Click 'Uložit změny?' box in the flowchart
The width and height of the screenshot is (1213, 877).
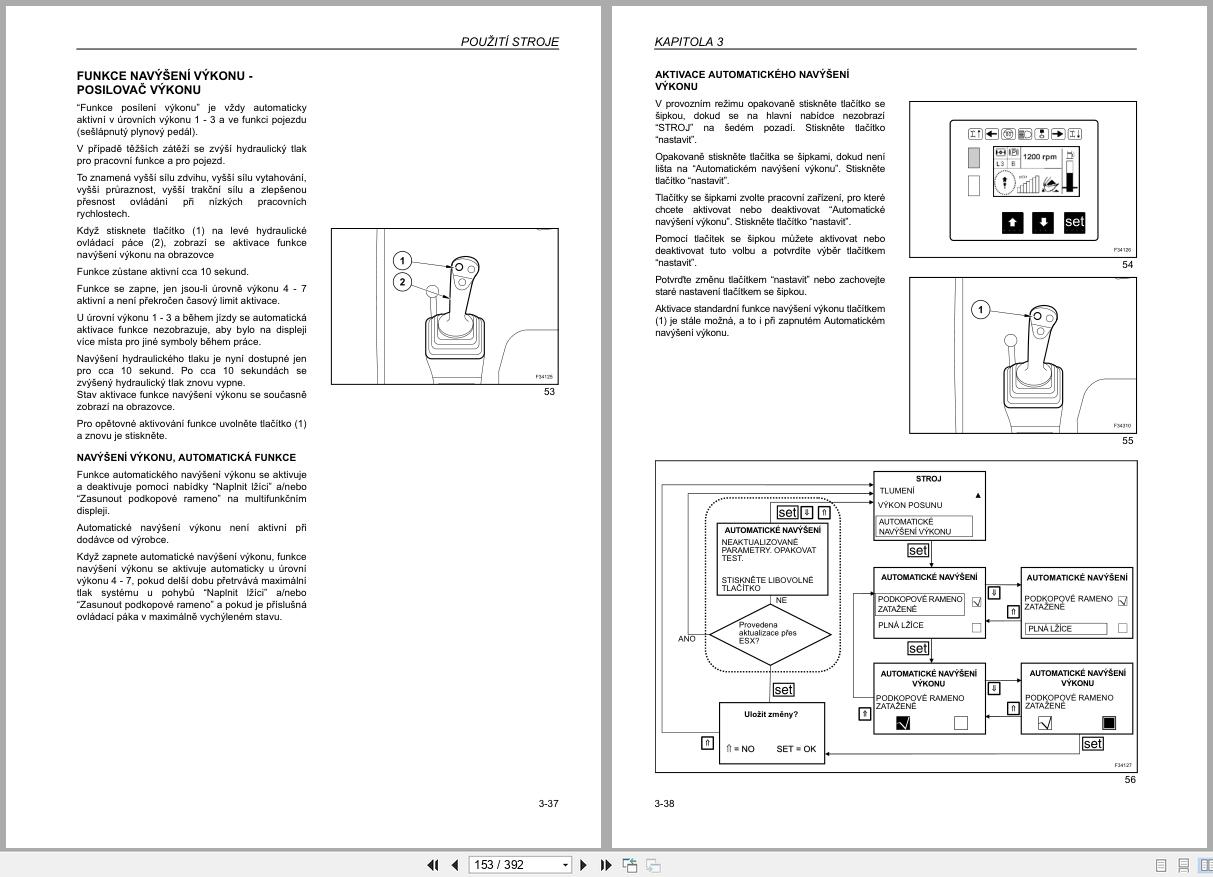coord(772,733)
